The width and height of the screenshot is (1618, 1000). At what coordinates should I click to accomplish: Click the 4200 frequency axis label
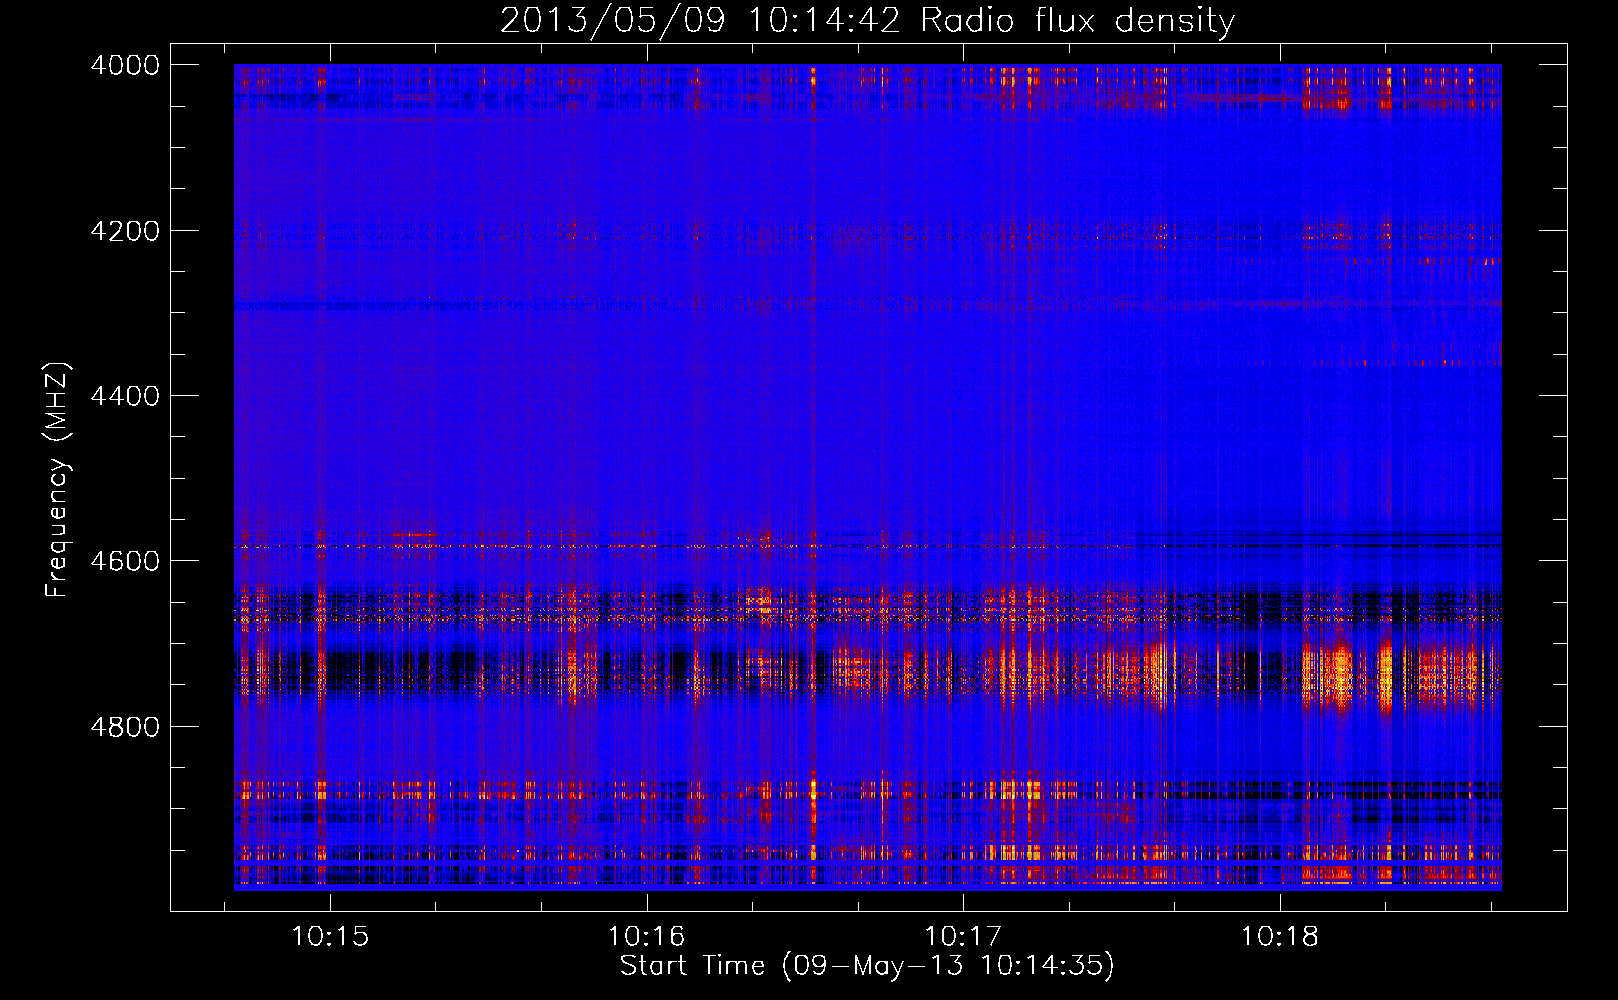pos(125,231)
